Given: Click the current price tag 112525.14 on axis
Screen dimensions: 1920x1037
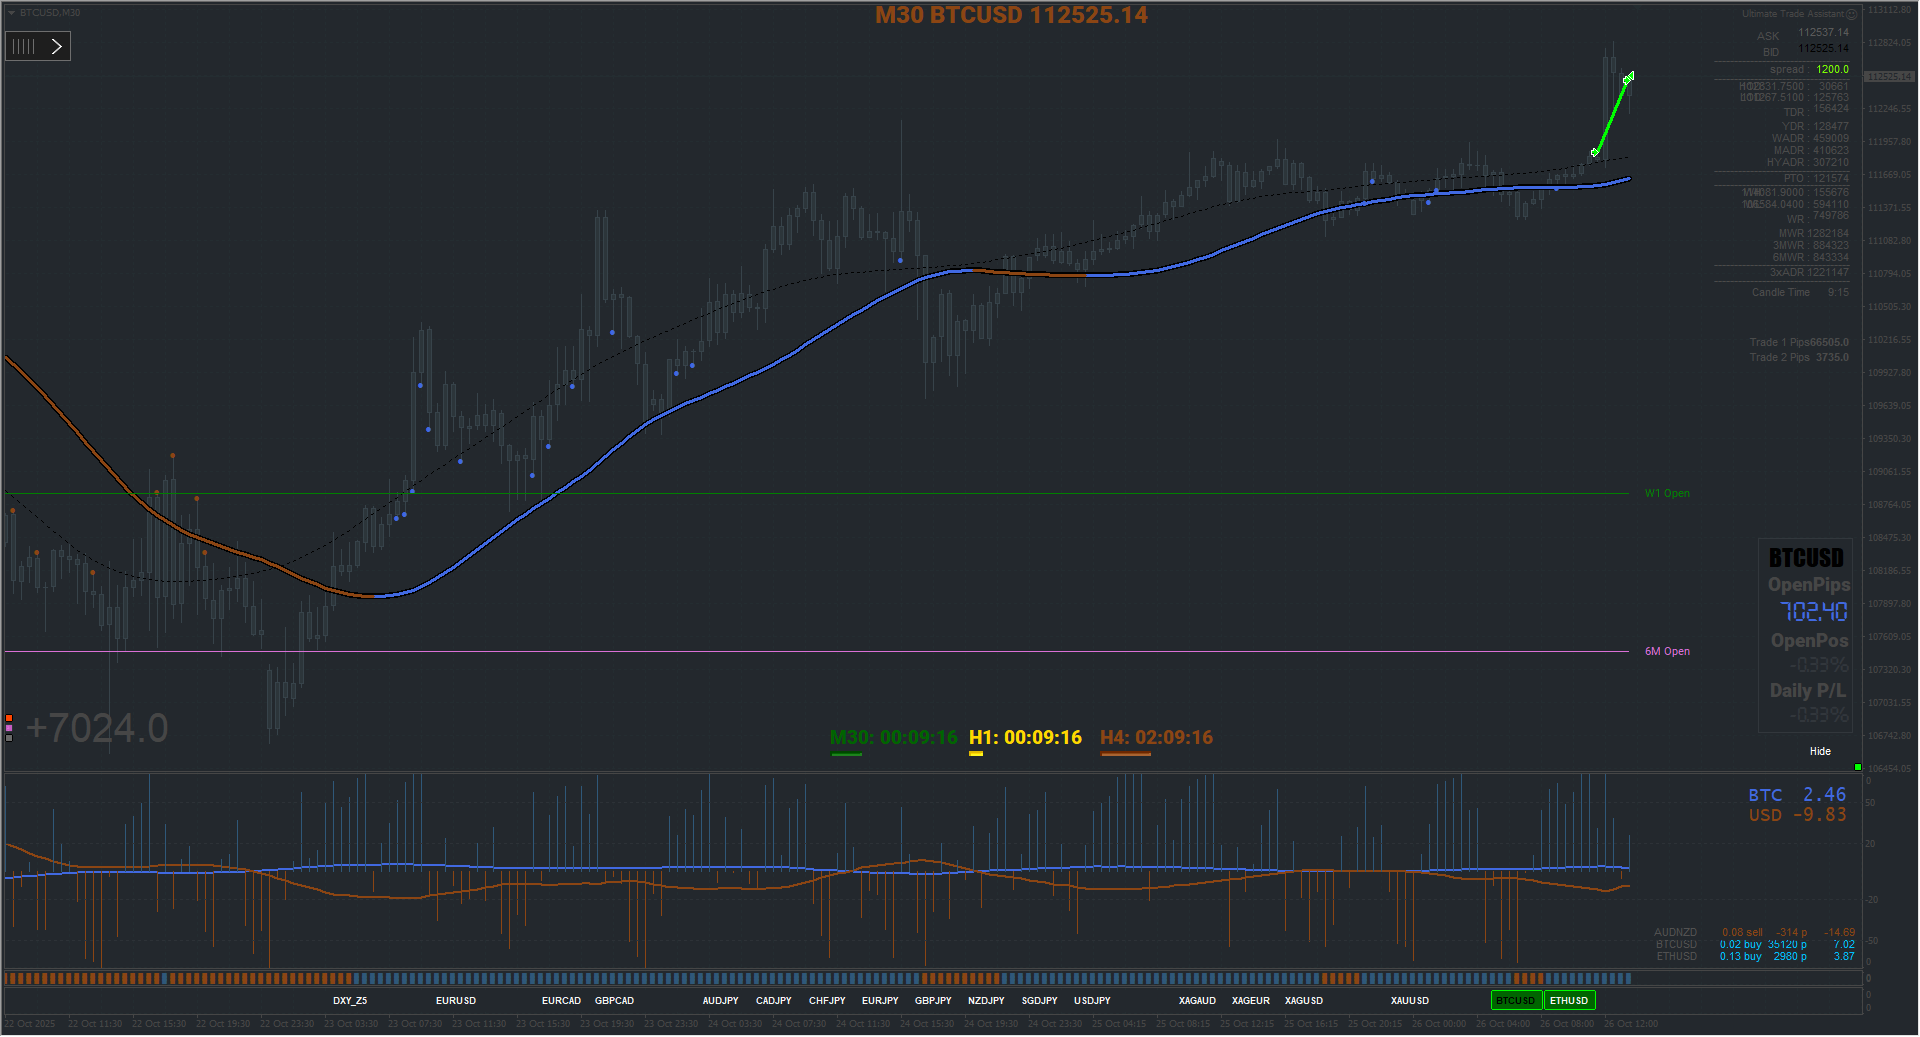Looking at the screenshot, I should (1889, 76).
